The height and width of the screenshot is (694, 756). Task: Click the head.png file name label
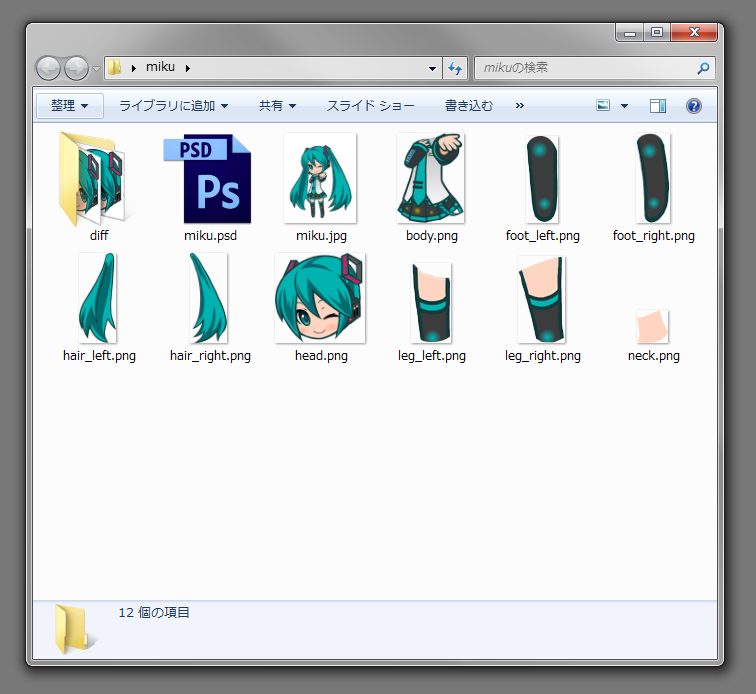[321, 355]
